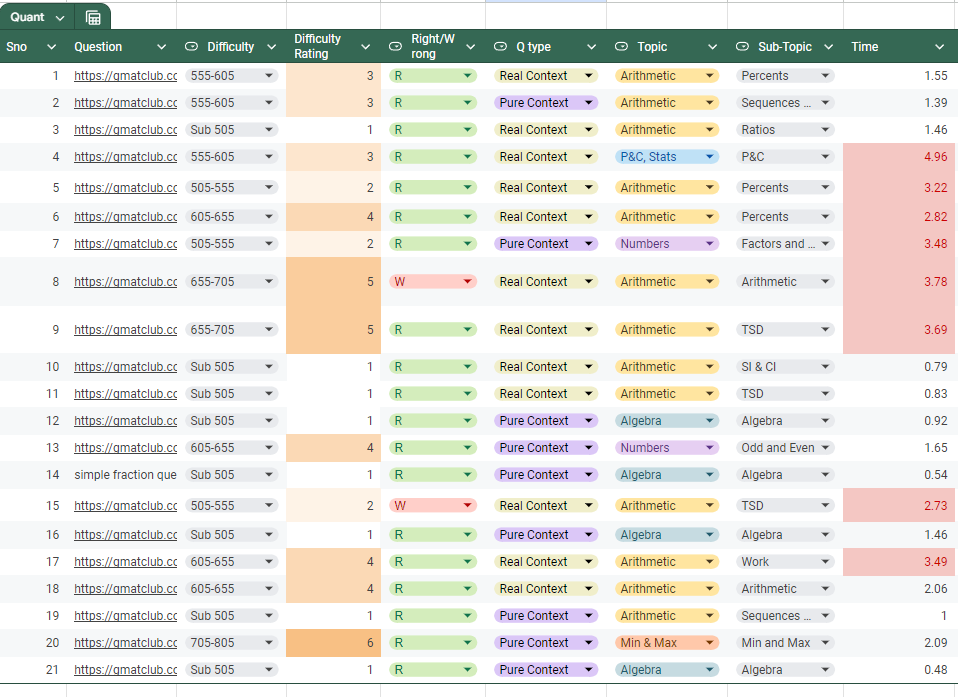Open the Question column header menu arrow
958x697 pixels.
[x=160, y=47]
